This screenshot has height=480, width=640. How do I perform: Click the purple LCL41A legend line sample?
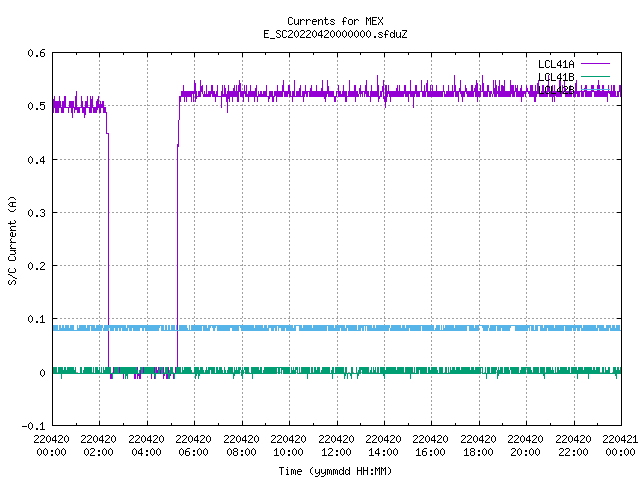coord(595,64)
